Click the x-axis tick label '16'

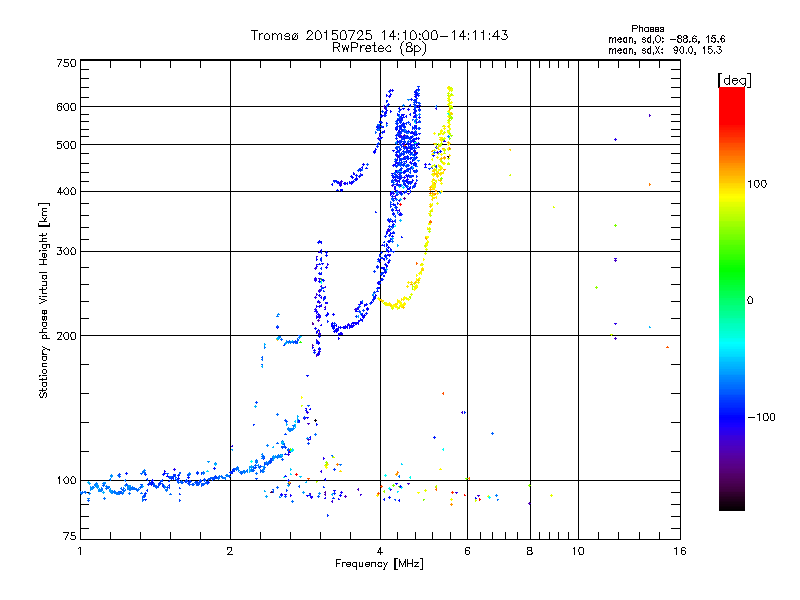point(680,551)
